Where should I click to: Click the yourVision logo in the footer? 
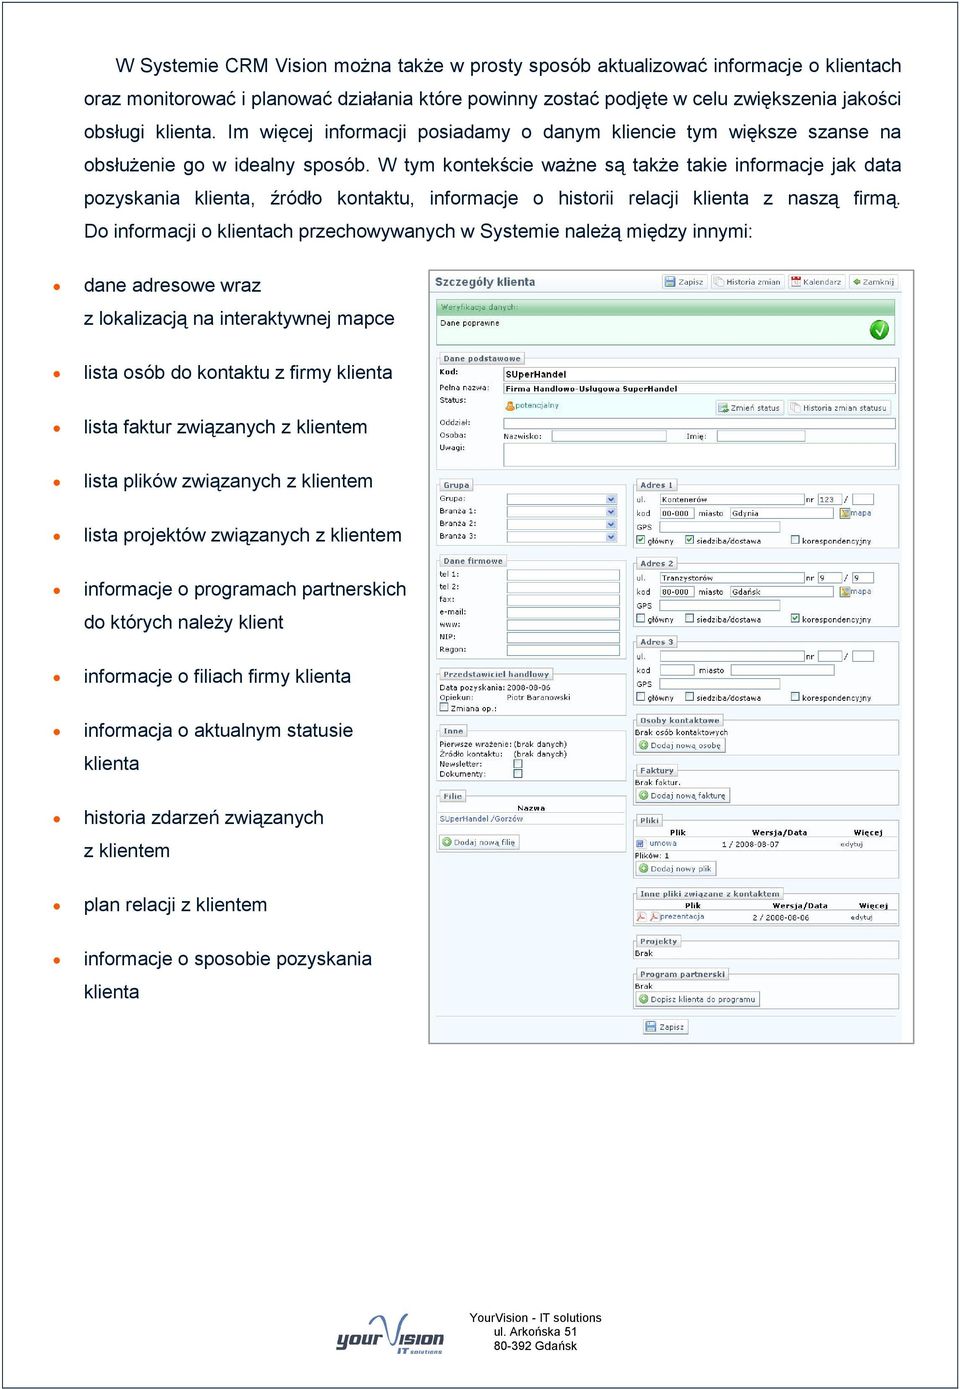tap(390, 1334)
